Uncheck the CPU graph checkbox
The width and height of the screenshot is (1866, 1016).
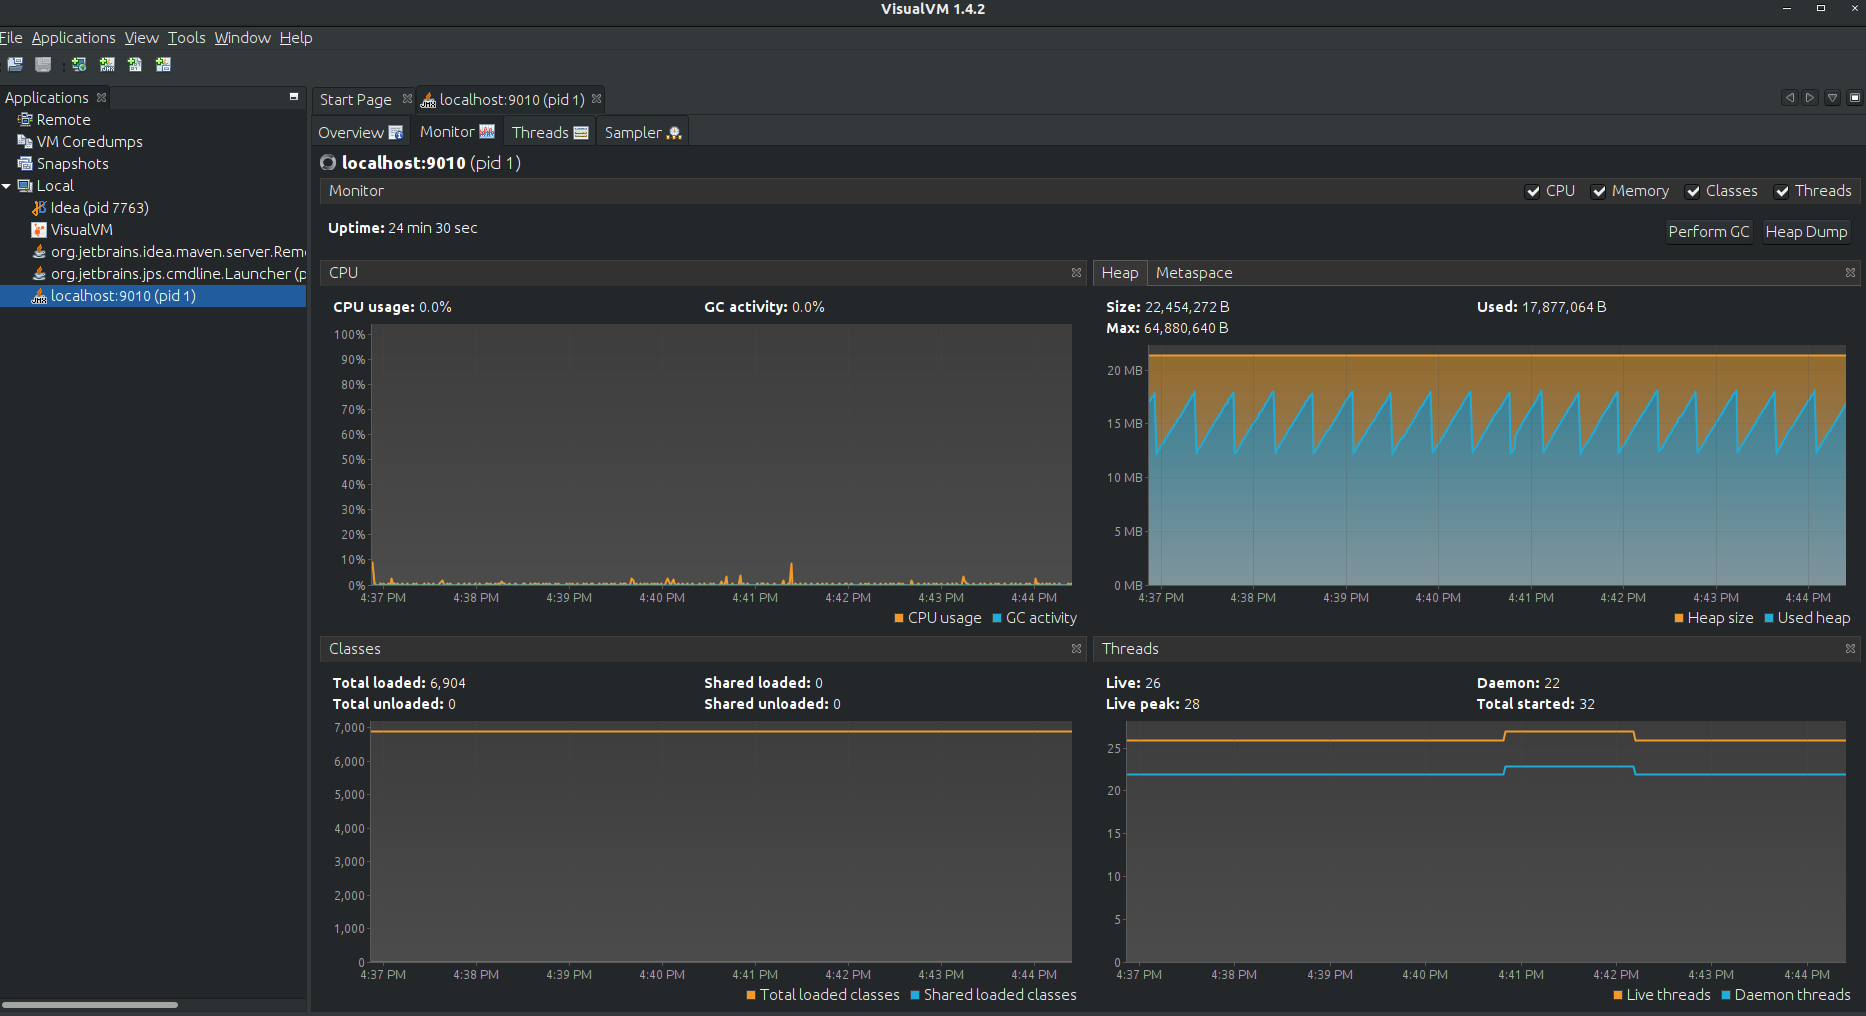1532,192
